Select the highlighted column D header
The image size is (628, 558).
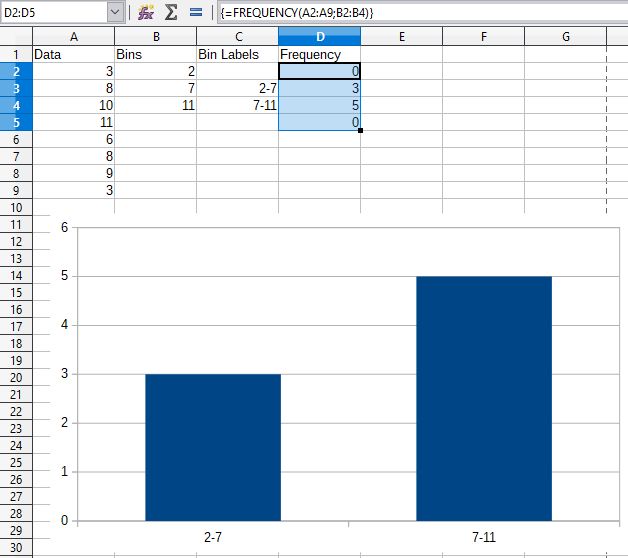(x=319, y=37)
